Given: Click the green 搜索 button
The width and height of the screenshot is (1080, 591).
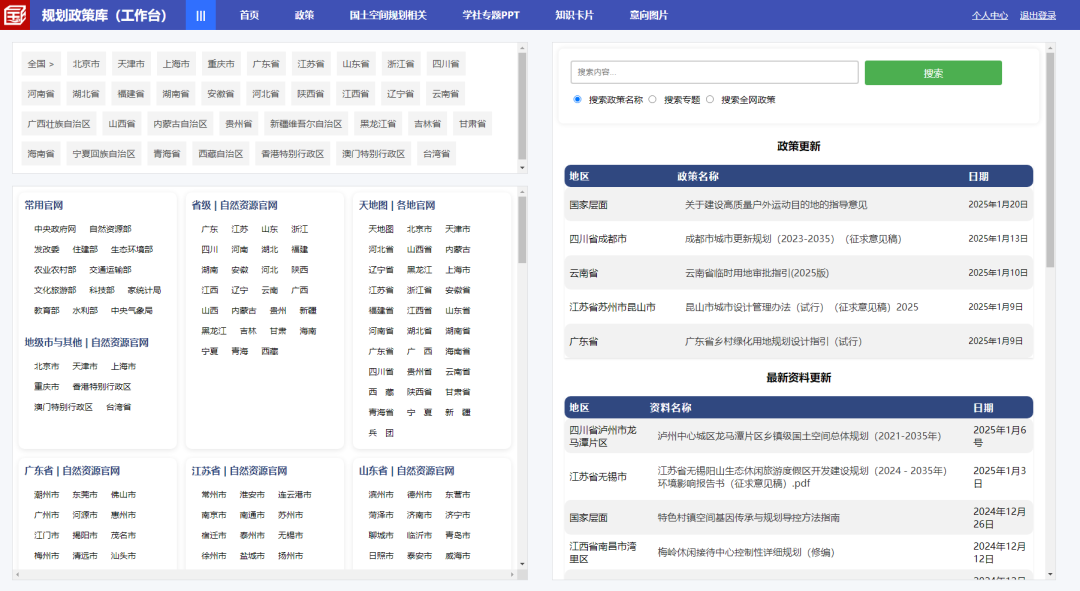Looking at the screenshot, I should pos(933,73).
